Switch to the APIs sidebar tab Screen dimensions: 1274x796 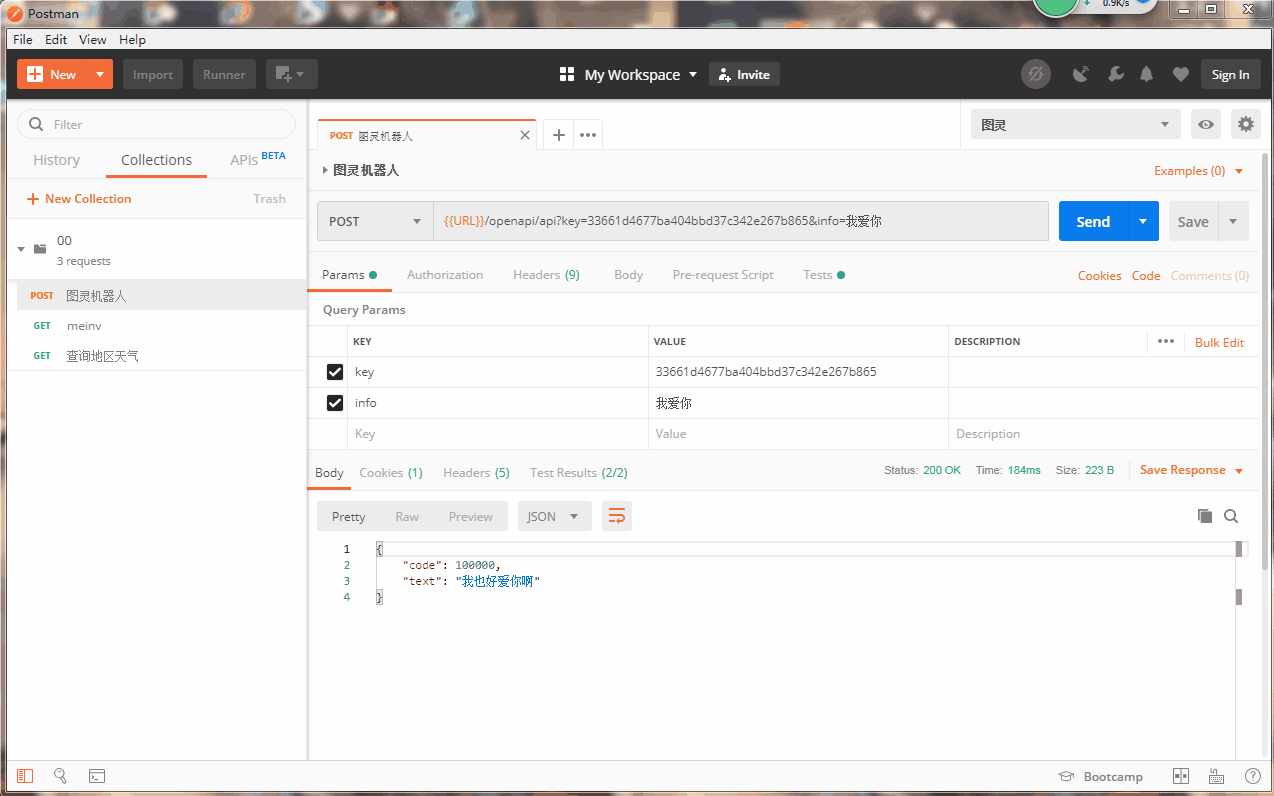pyautogui.click(x=258, y=159)
